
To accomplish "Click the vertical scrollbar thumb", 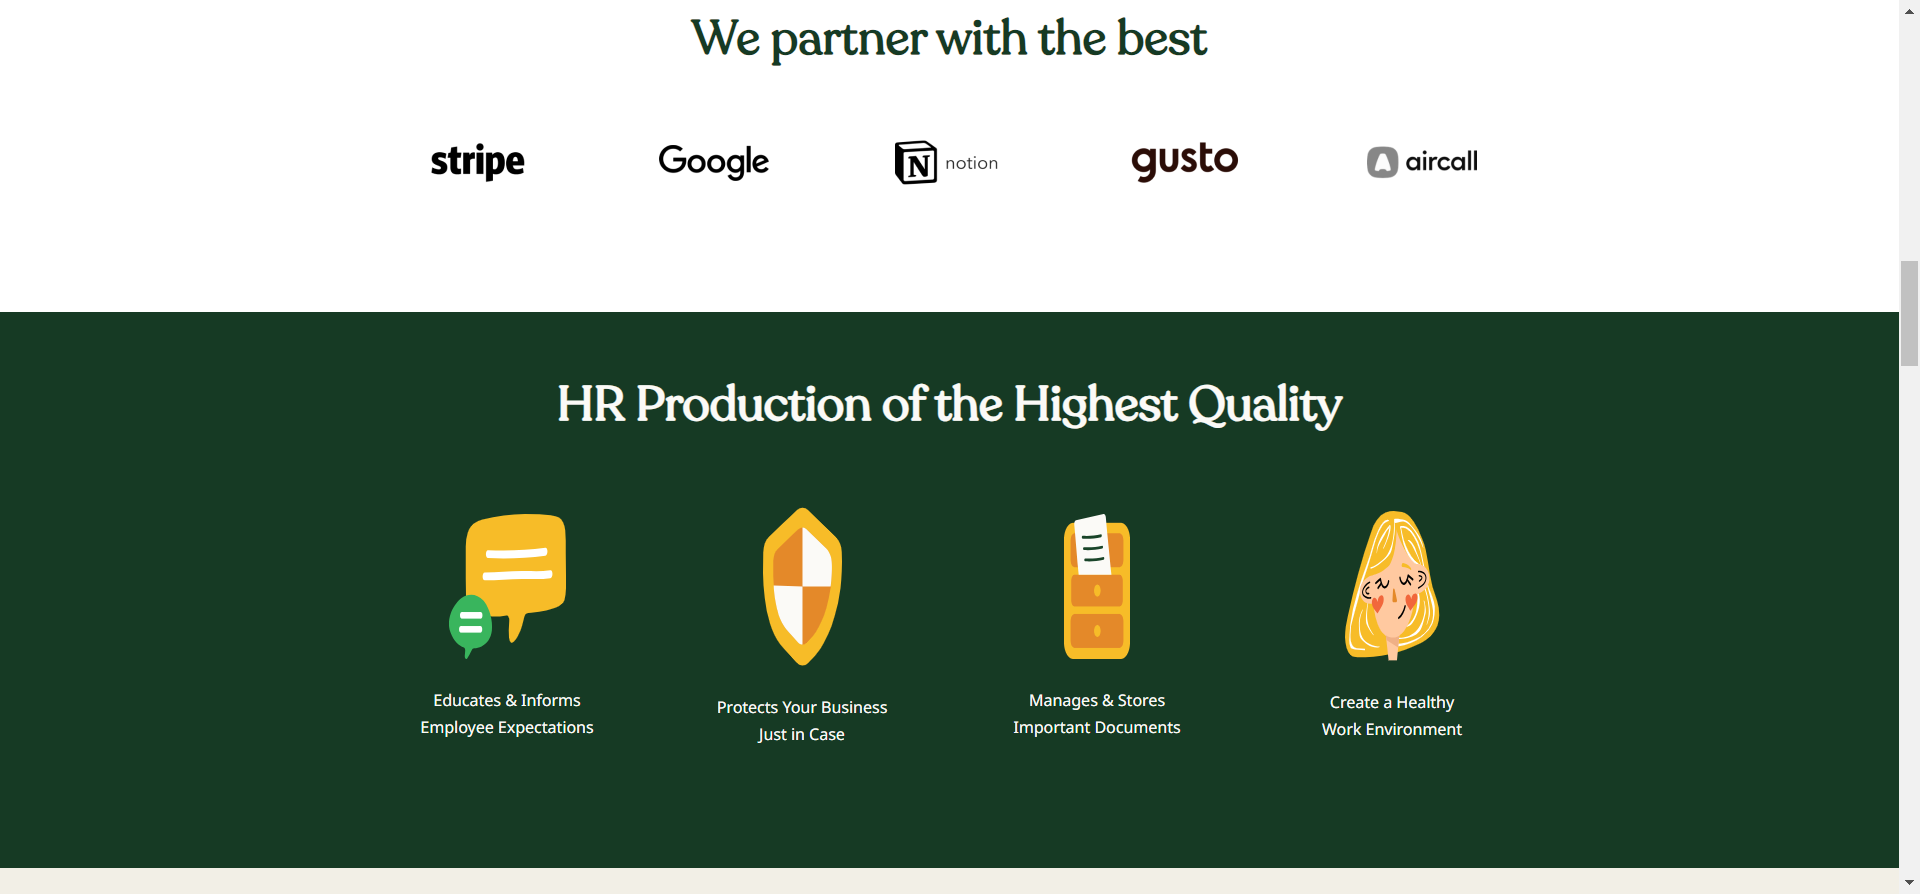I will point(1910,313).
